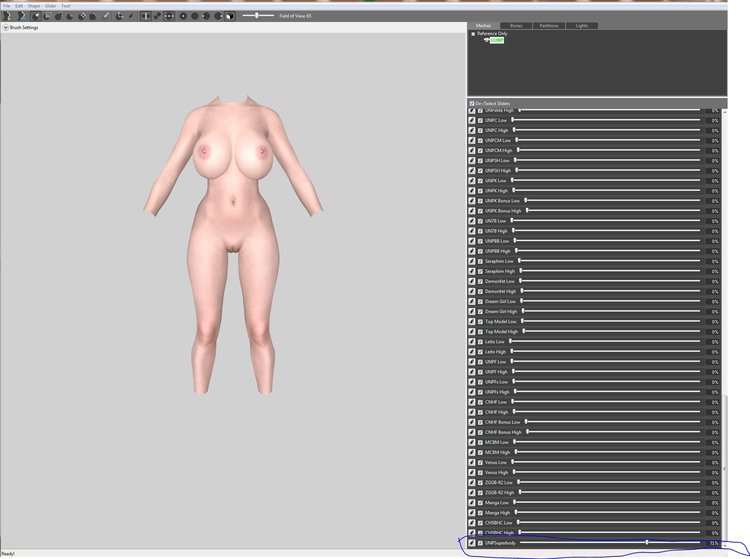Select the UUNP mesh in tree
The width and height of the screenshot is (750, 559).
tap(497, 40)
